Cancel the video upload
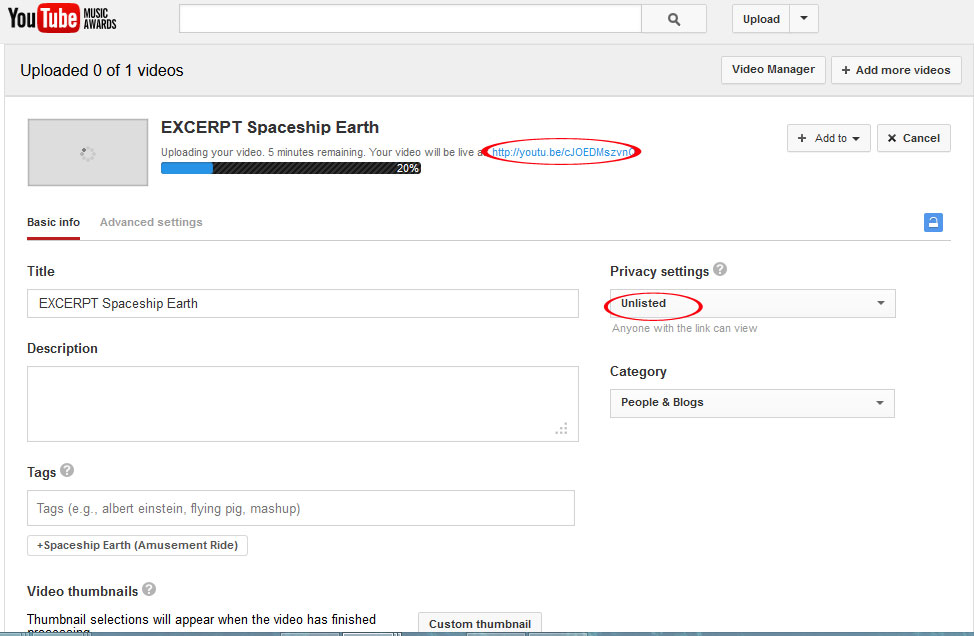The width and height of the screenshot is (974, 636). pyautogui.click(x=913, y=138)
